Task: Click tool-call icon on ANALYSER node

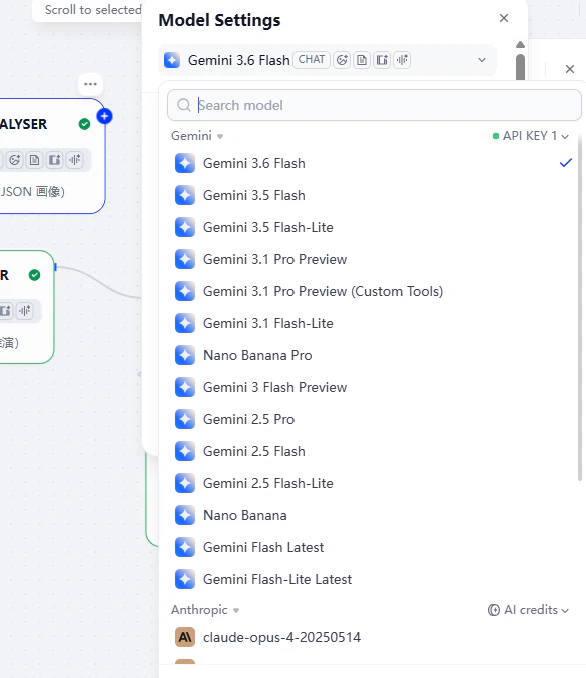Action: pyautogui.click(x=15, y=160)
